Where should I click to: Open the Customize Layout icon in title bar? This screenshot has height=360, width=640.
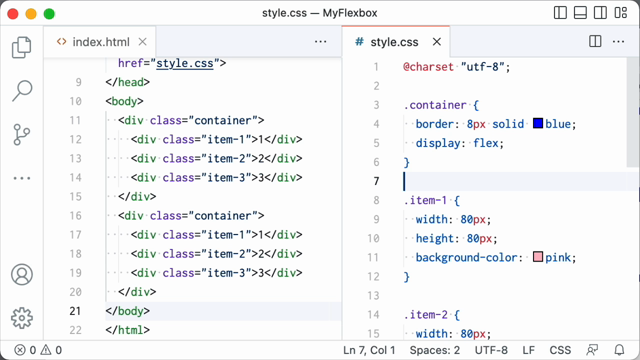[620, 13]
